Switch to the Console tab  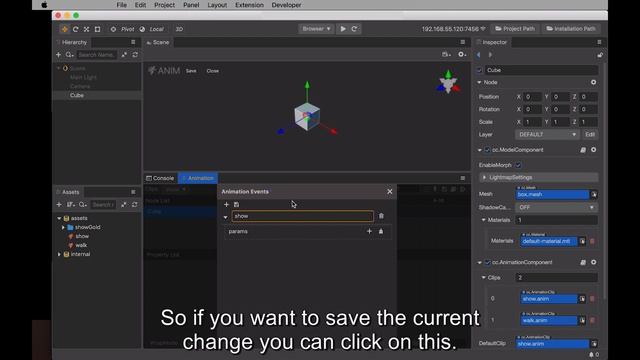pos(160,178)
